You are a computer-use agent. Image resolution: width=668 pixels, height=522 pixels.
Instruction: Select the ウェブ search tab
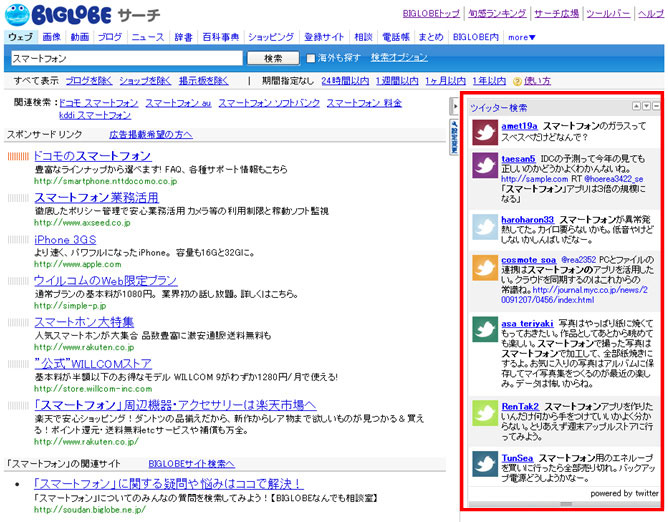point(20,37)
